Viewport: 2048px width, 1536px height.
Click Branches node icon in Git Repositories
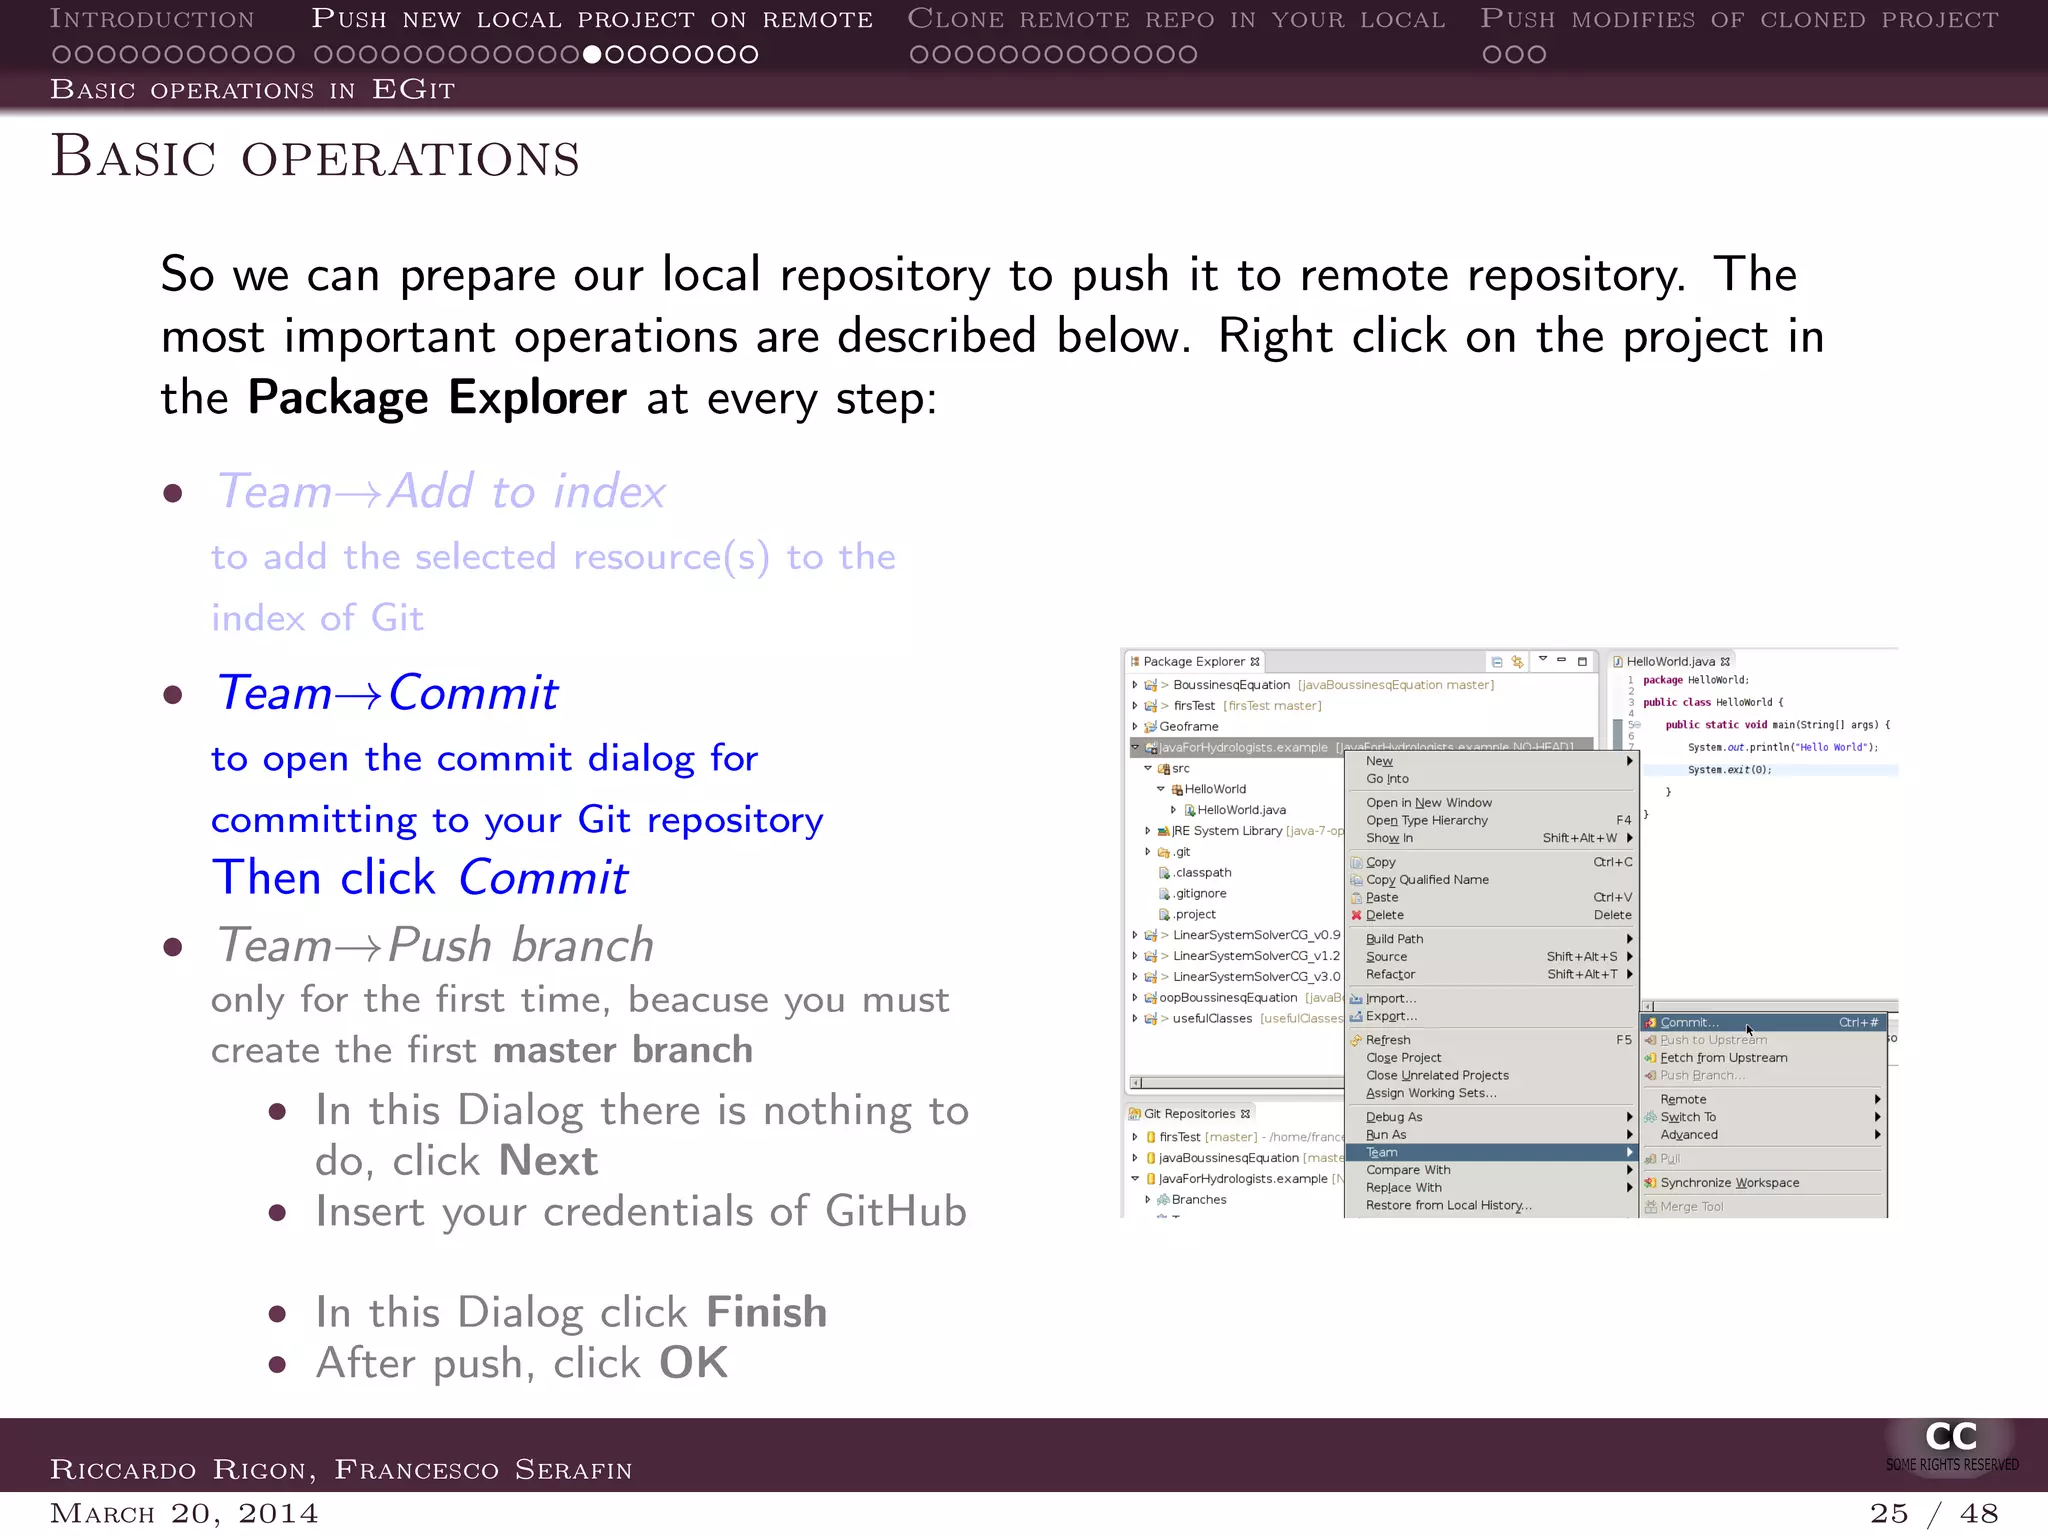point(1164,1200)
